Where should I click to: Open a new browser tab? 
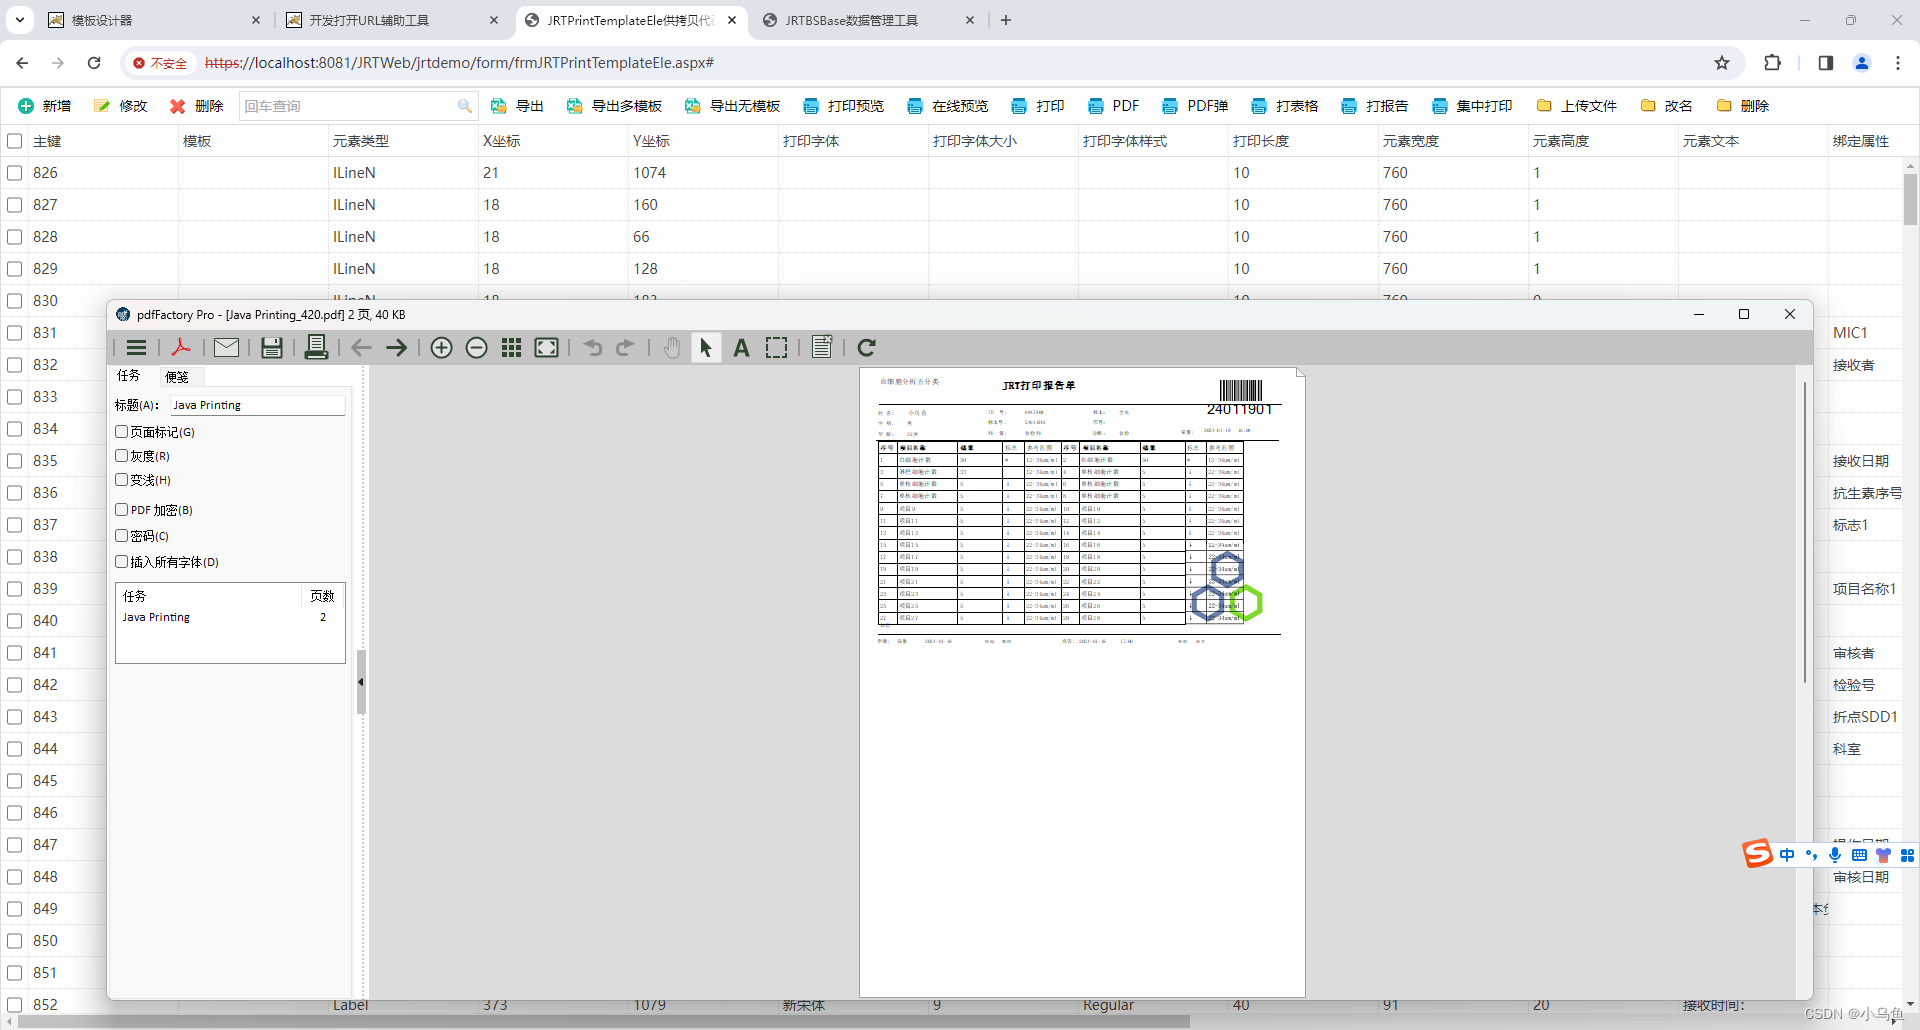point(1006,20)
